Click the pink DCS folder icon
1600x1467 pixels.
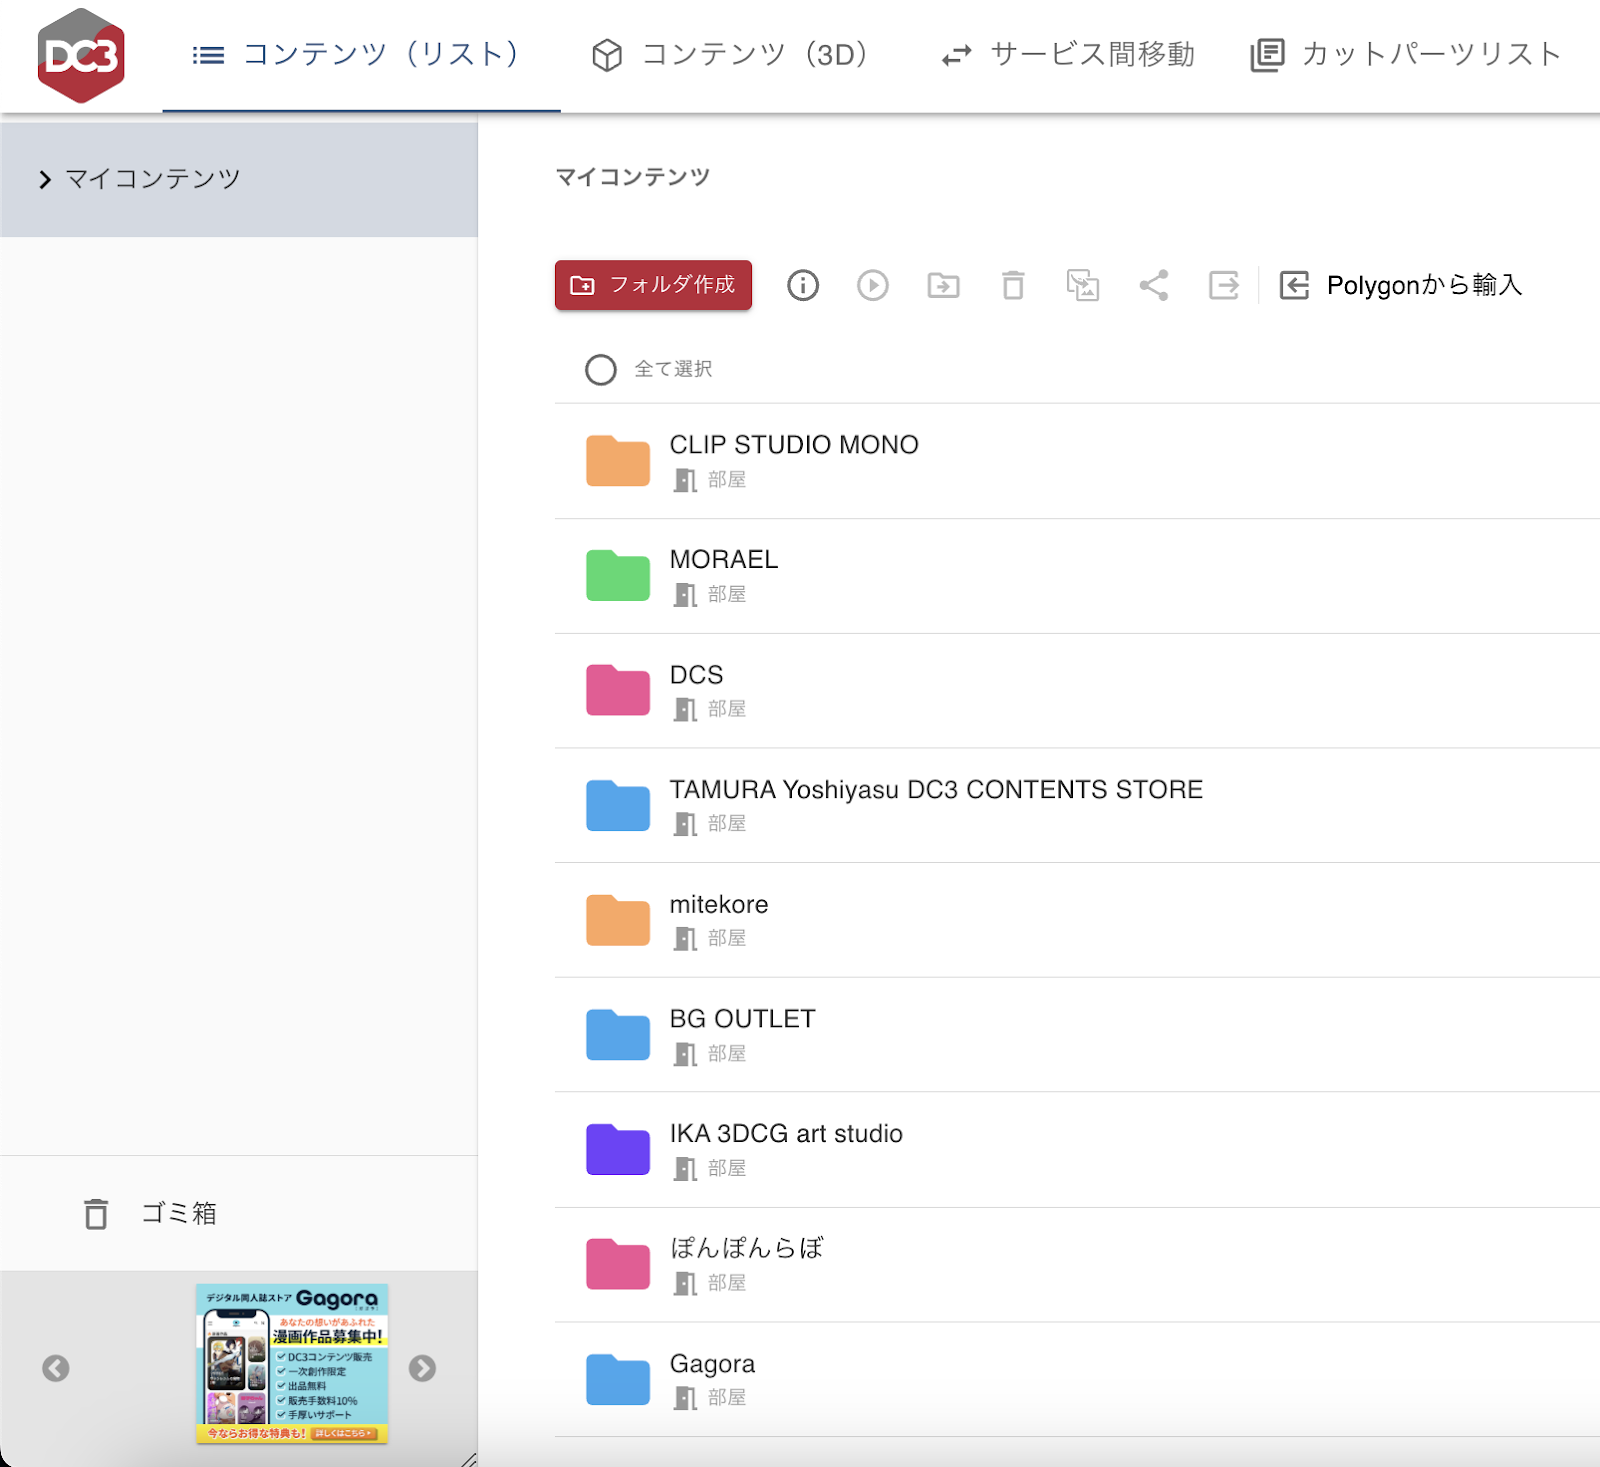point(618,690)
